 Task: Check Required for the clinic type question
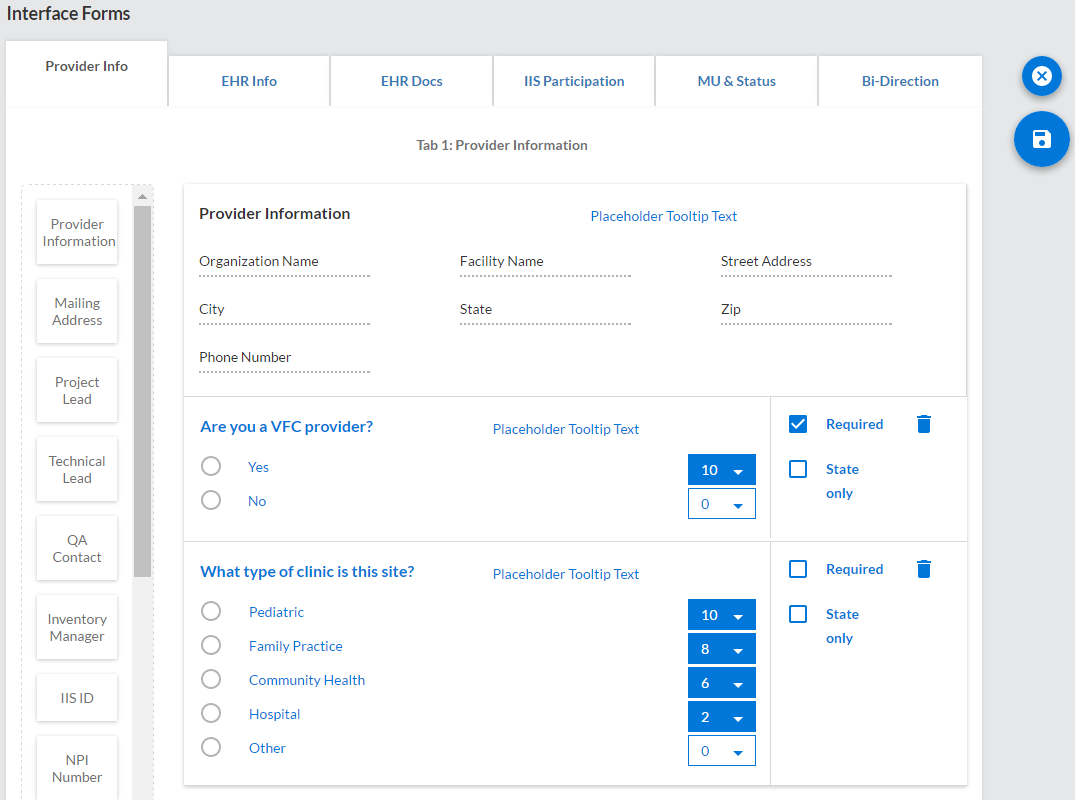tap(798, 569)
